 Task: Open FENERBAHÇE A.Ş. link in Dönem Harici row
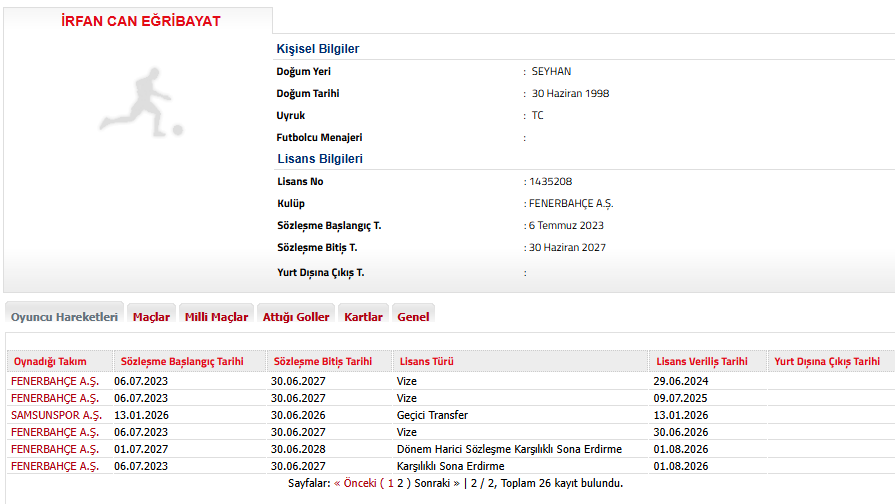pos(55,449)
